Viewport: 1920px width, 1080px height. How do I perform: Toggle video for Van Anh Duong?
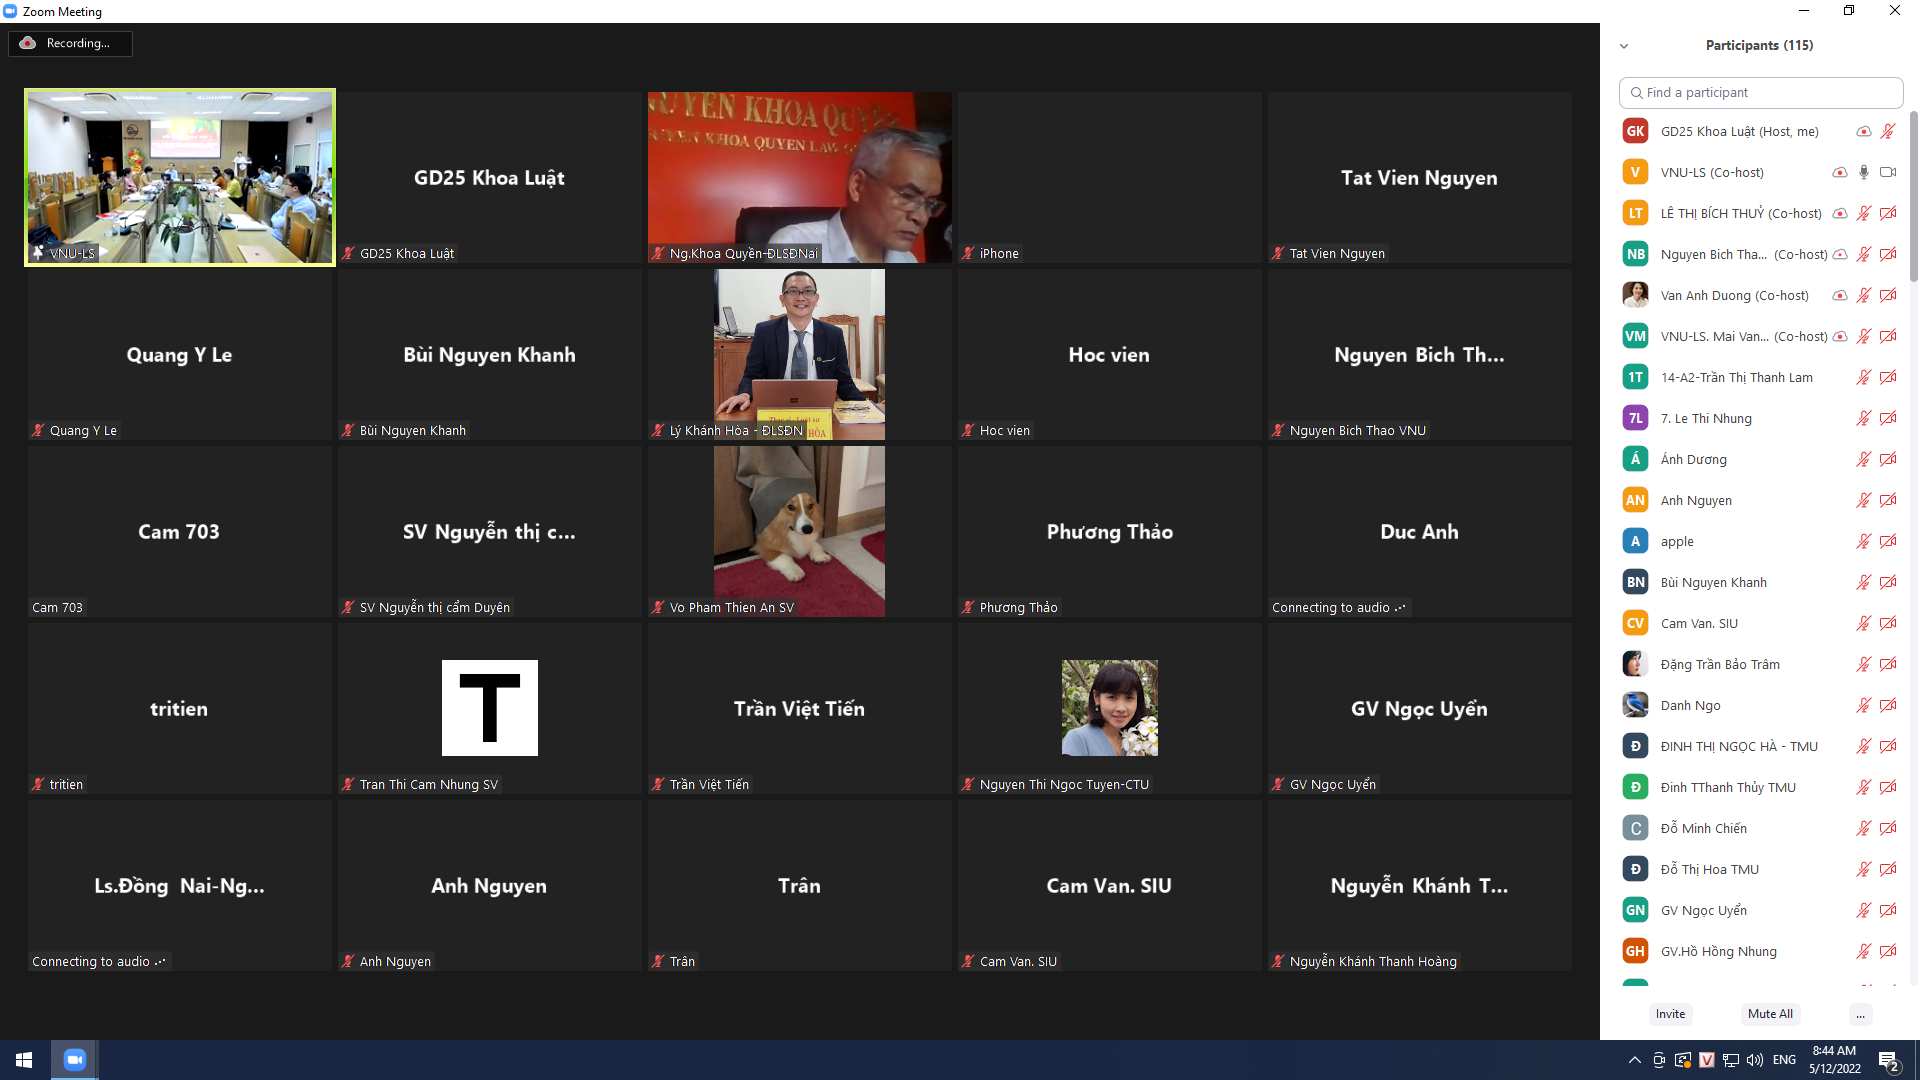1888,295
